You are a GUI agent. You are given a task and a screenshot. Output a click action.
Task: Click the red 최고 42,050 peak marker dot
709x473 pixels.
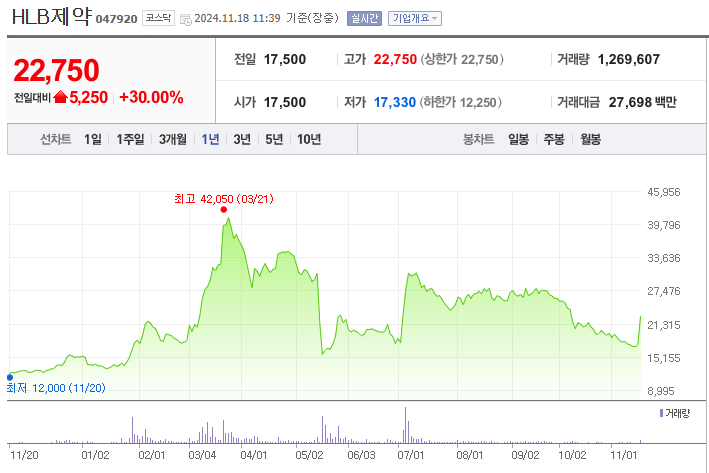[x=223, y=209]
